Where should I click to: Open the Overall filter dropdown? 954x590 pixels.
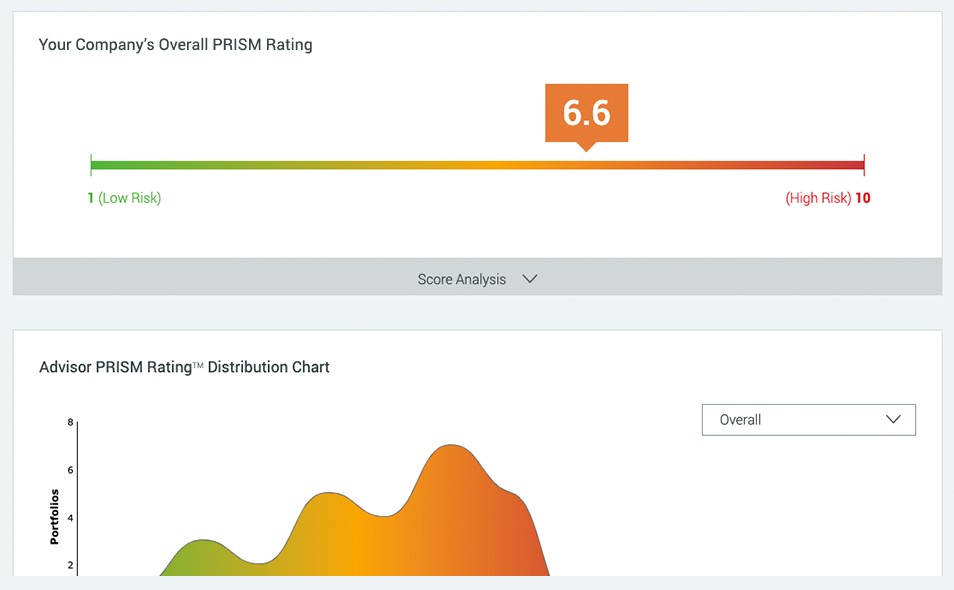pyautogui.click(x=808, y=419)
